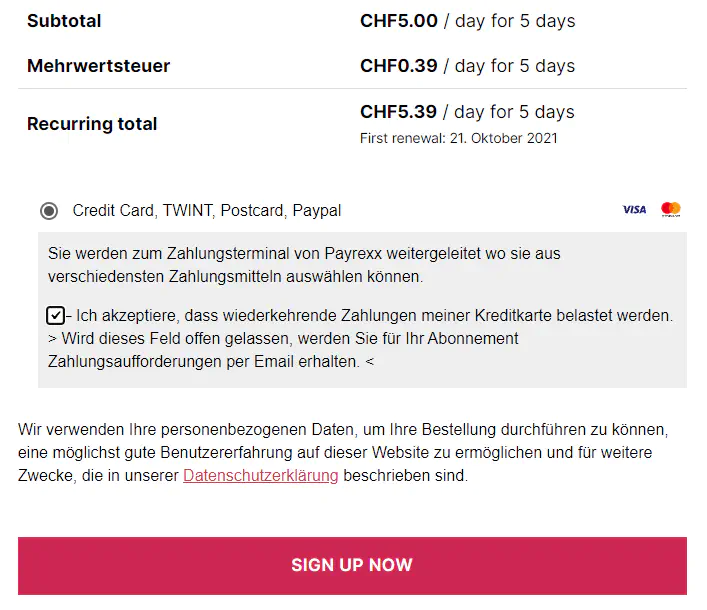Image resolution: width=707 pixels, height=610 pixels.
Task: Click the 'Wir verwenden Ihre personenbezogenen Daten' paragraph
Action: 342,453
